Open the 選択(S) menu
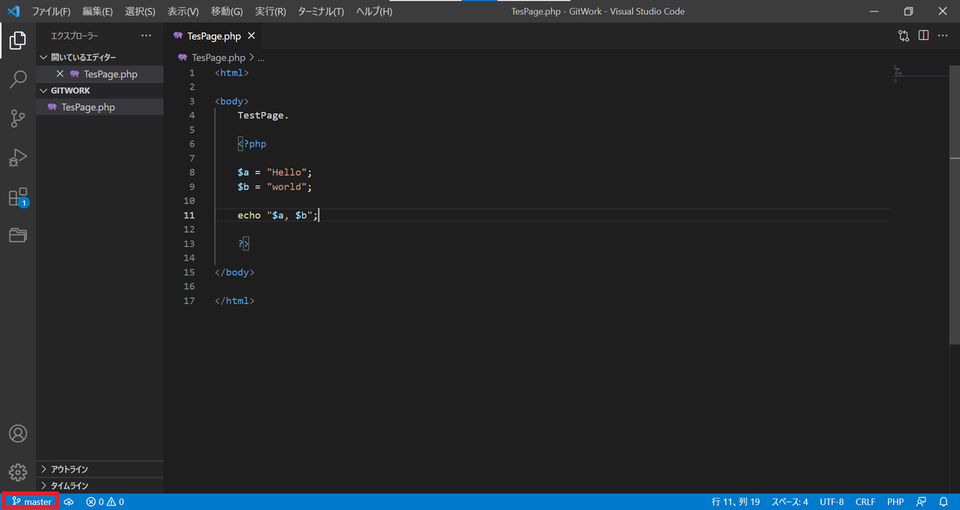The height and width of the screenshot is (510, 960). pyautogui.click(x=140, y=12)
